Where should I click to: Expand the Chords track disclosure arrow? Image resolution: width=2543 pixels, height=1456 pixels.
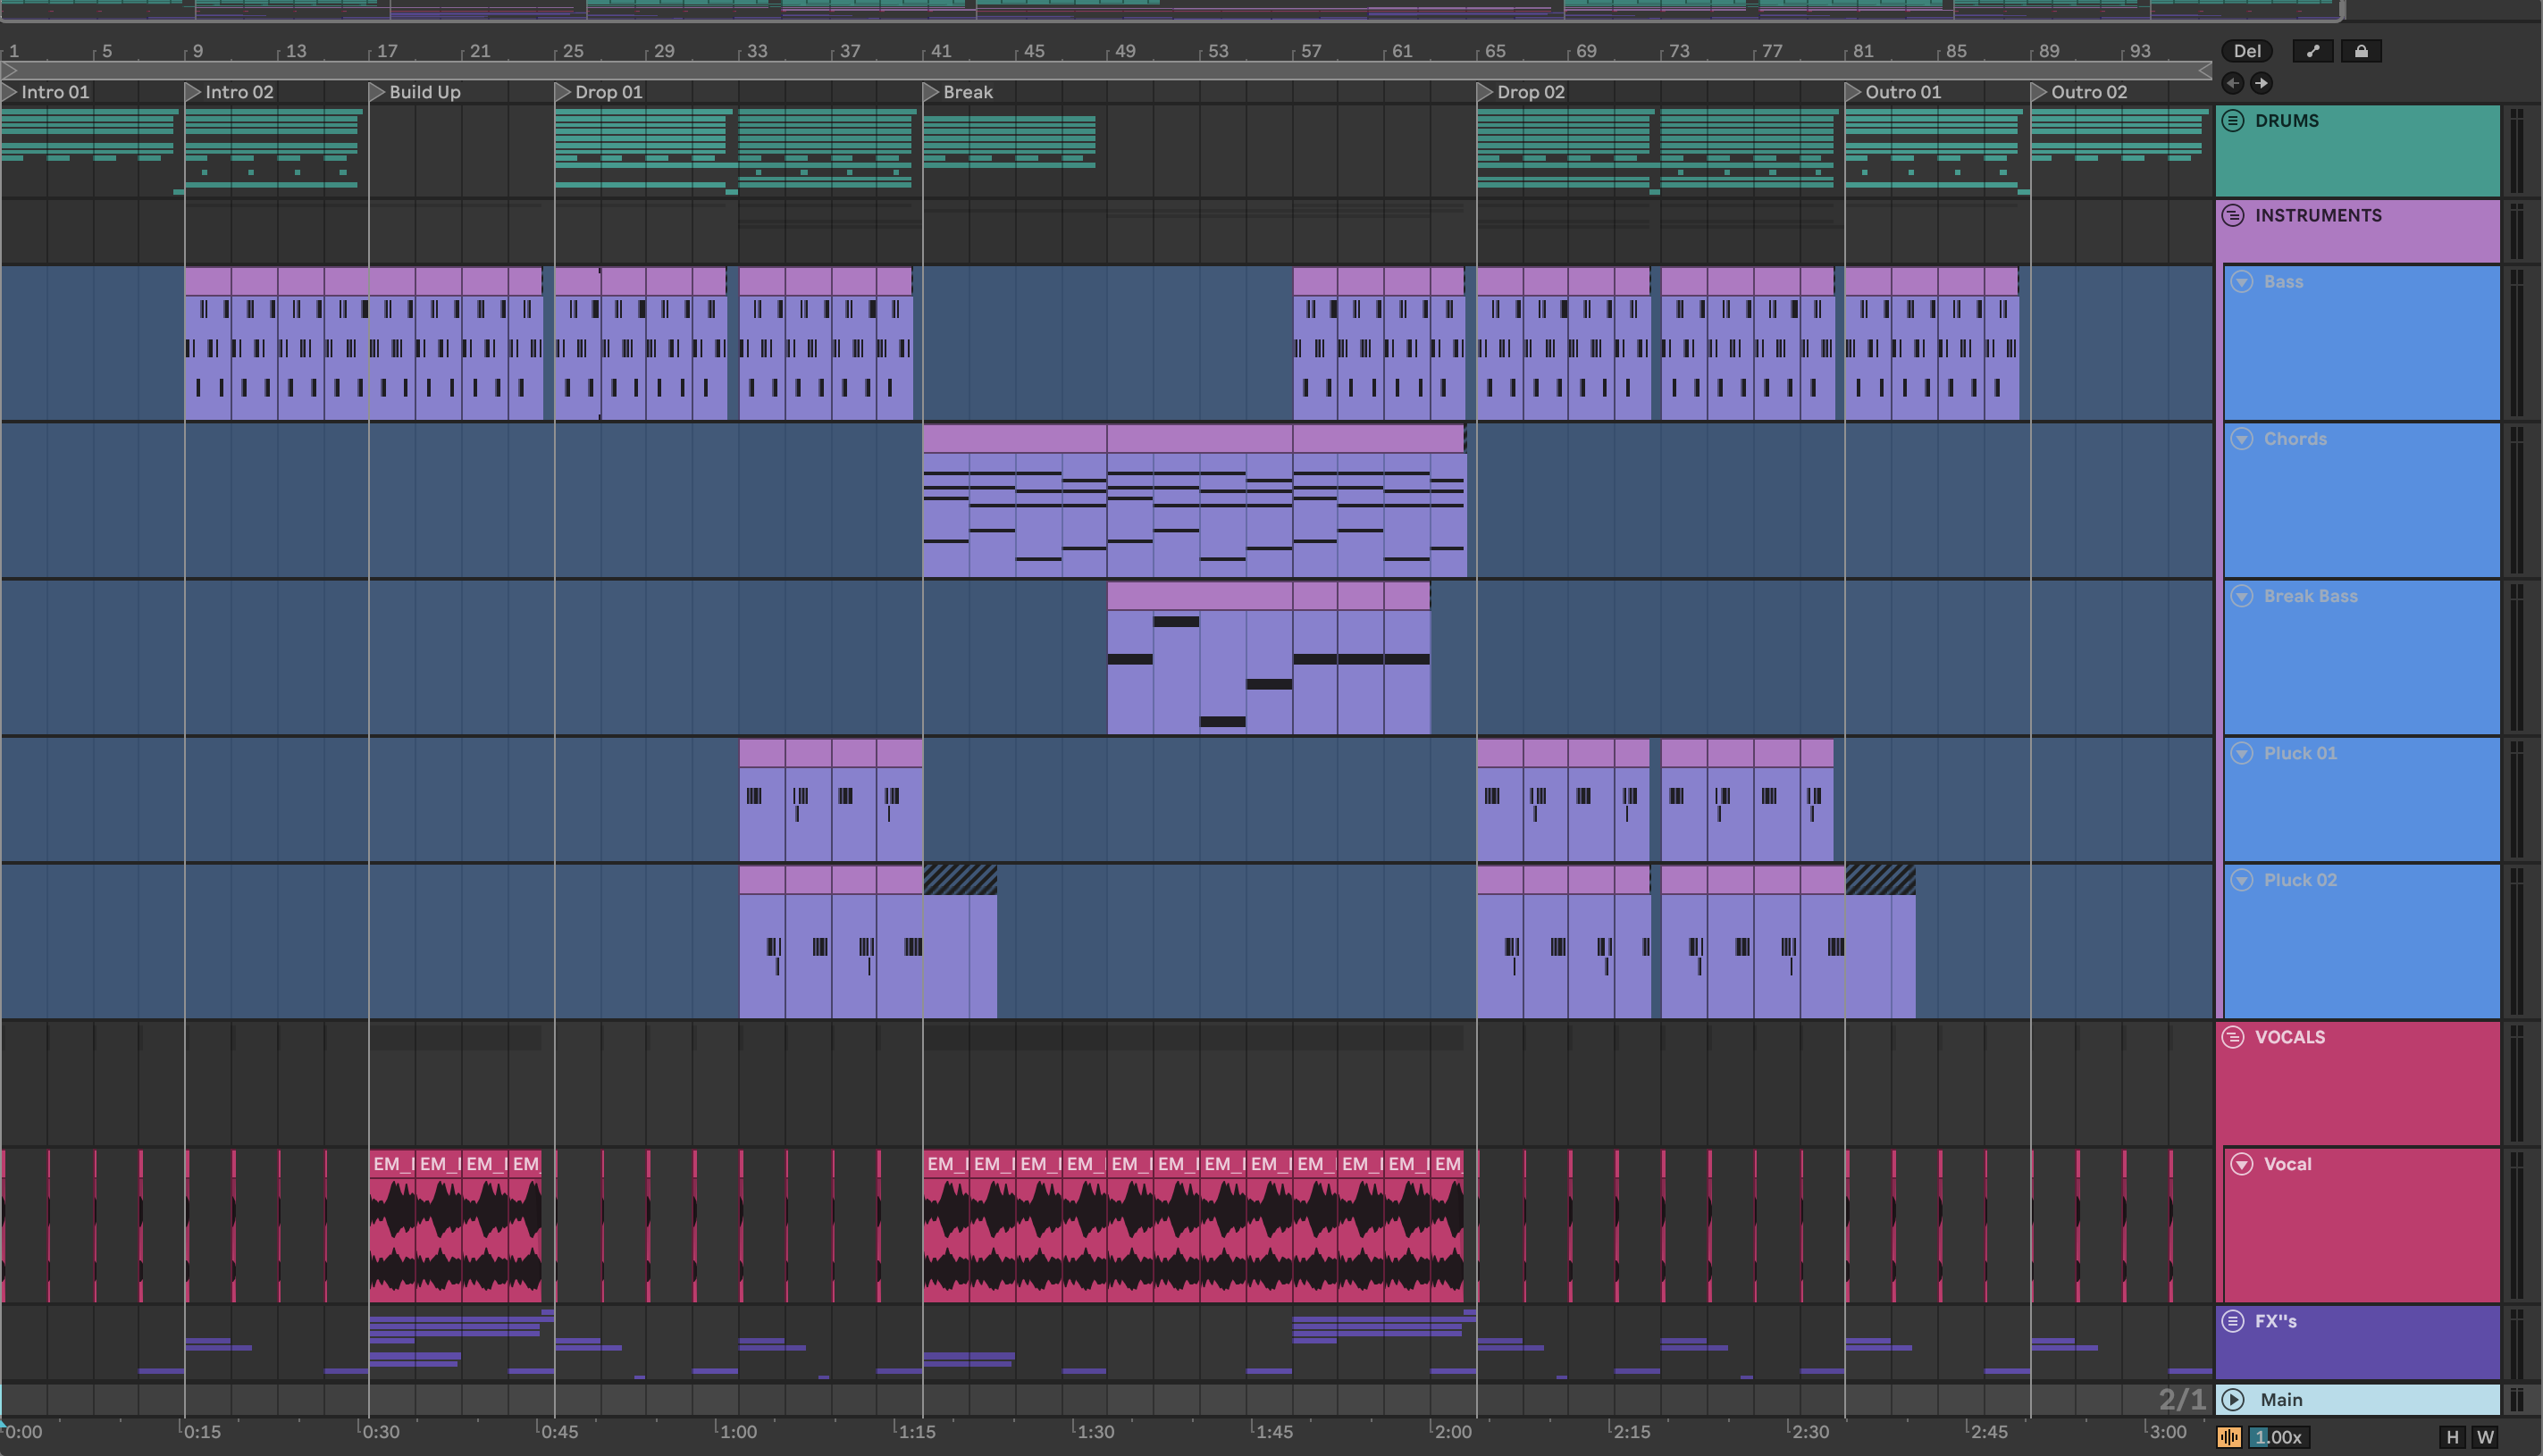click(2242, 439)
